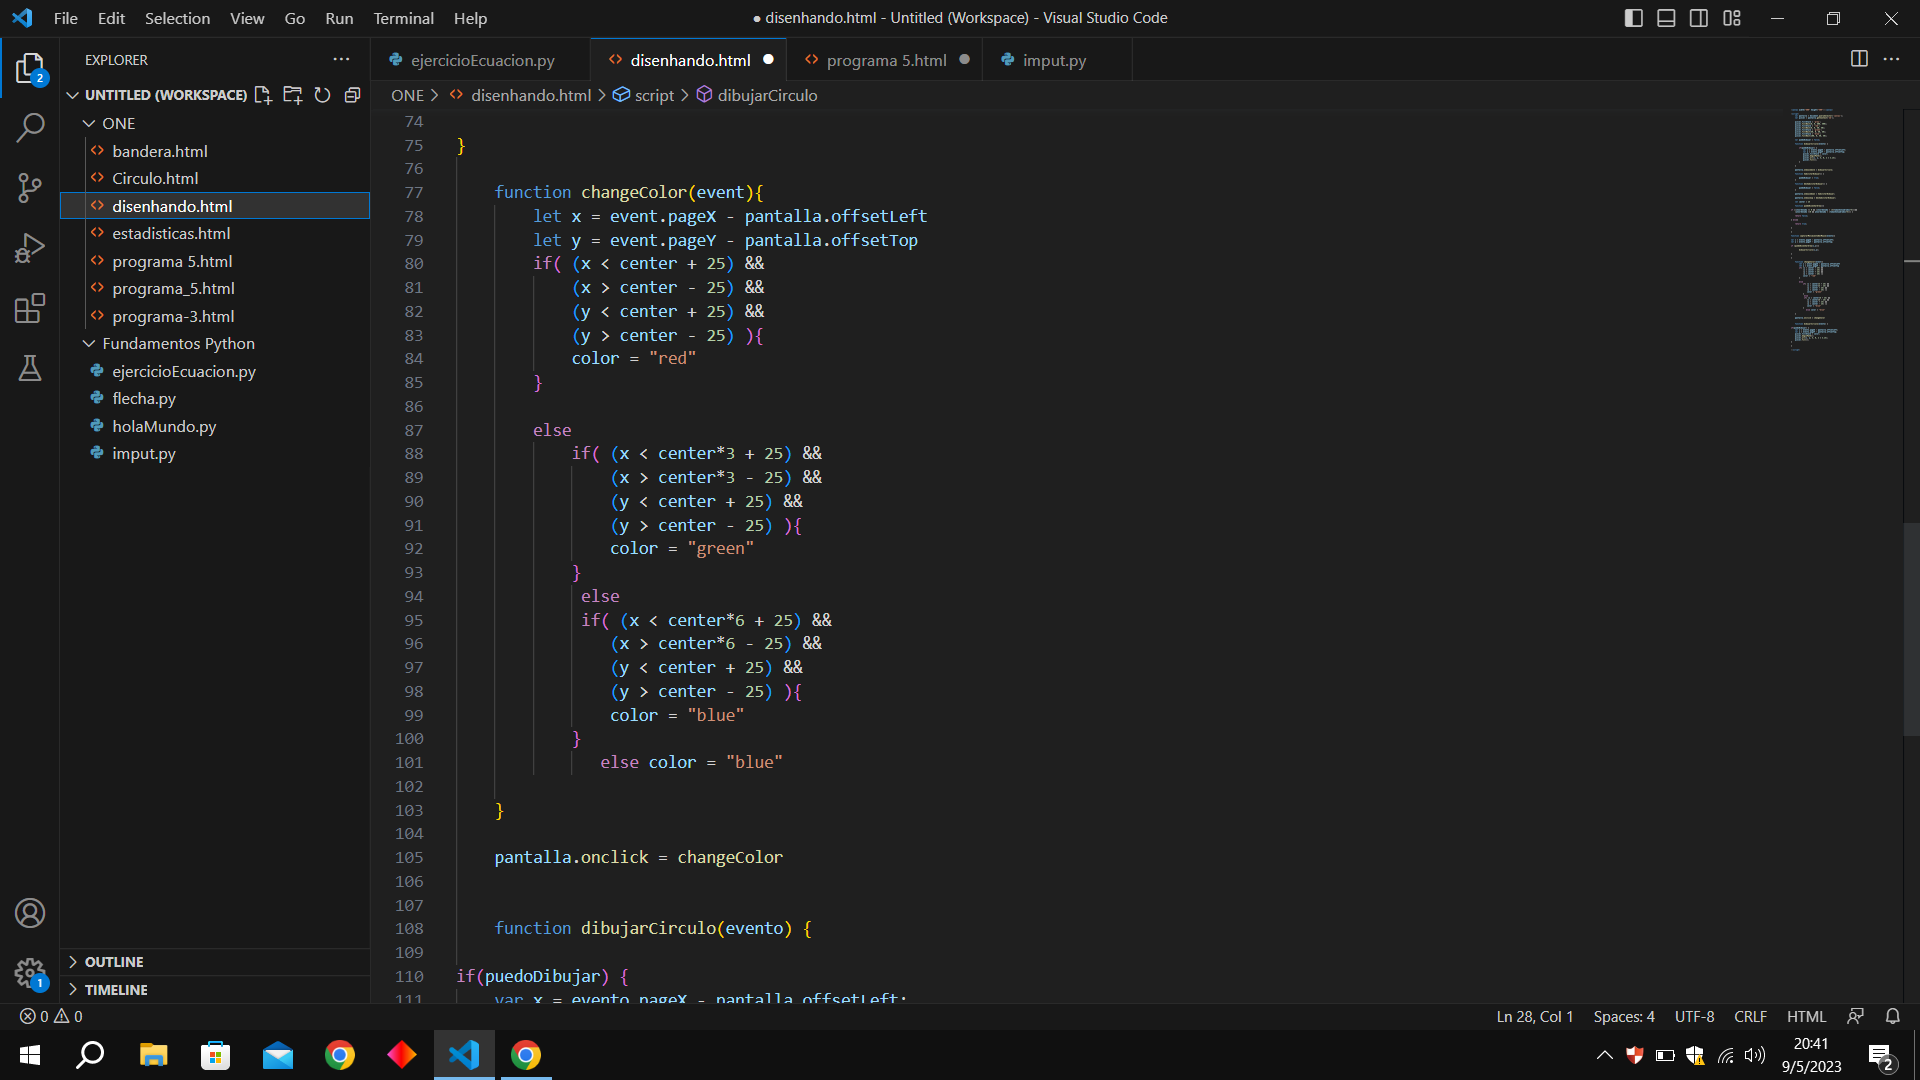
Task: Click Ln 28, Col 1 to go to line
Action: tap(1535, 1016)
